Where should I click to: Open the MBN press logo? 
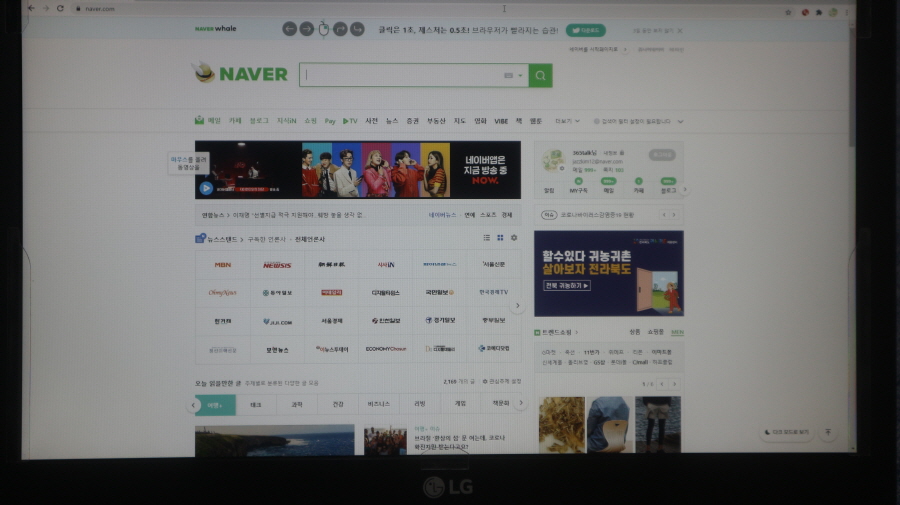click(x=223, y=265)
